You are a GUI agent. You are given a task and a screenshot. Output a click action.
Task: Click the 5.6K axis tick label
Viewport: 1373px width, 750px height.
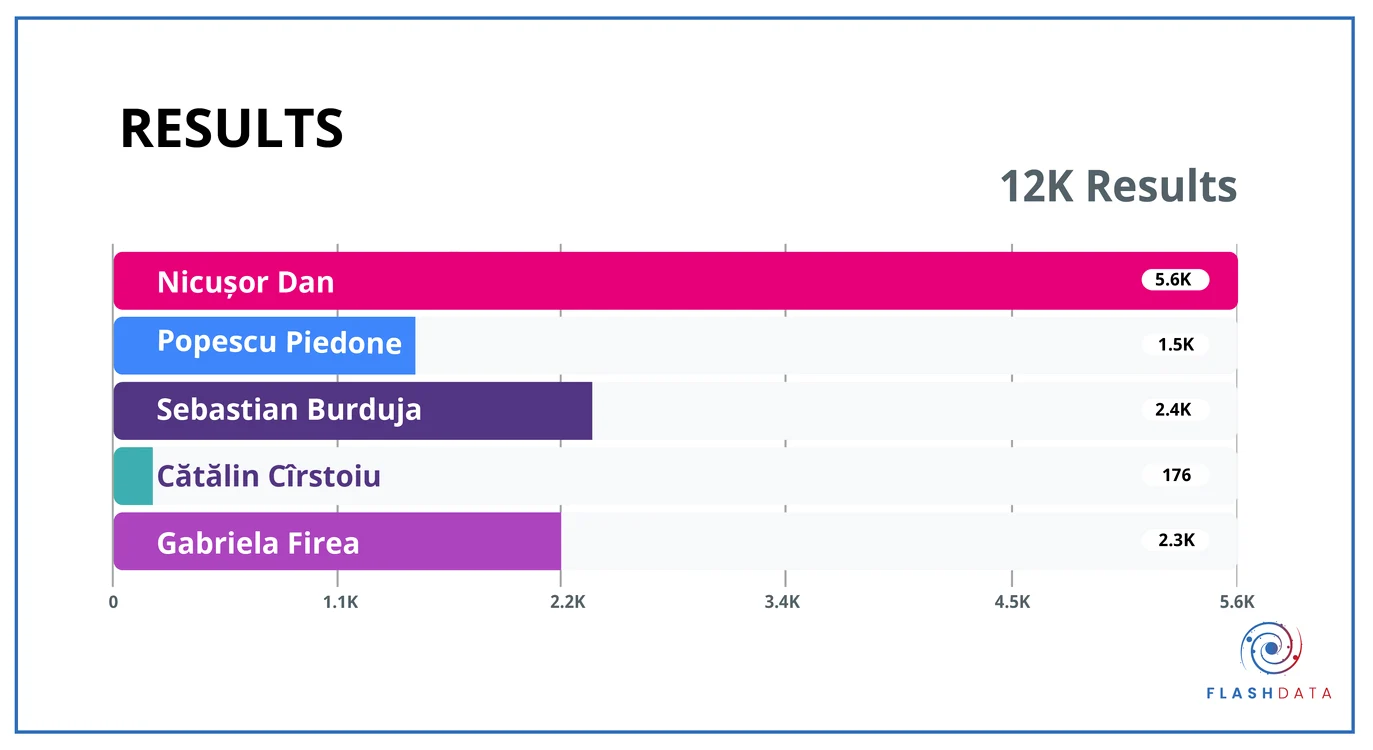click(1237, 602)
